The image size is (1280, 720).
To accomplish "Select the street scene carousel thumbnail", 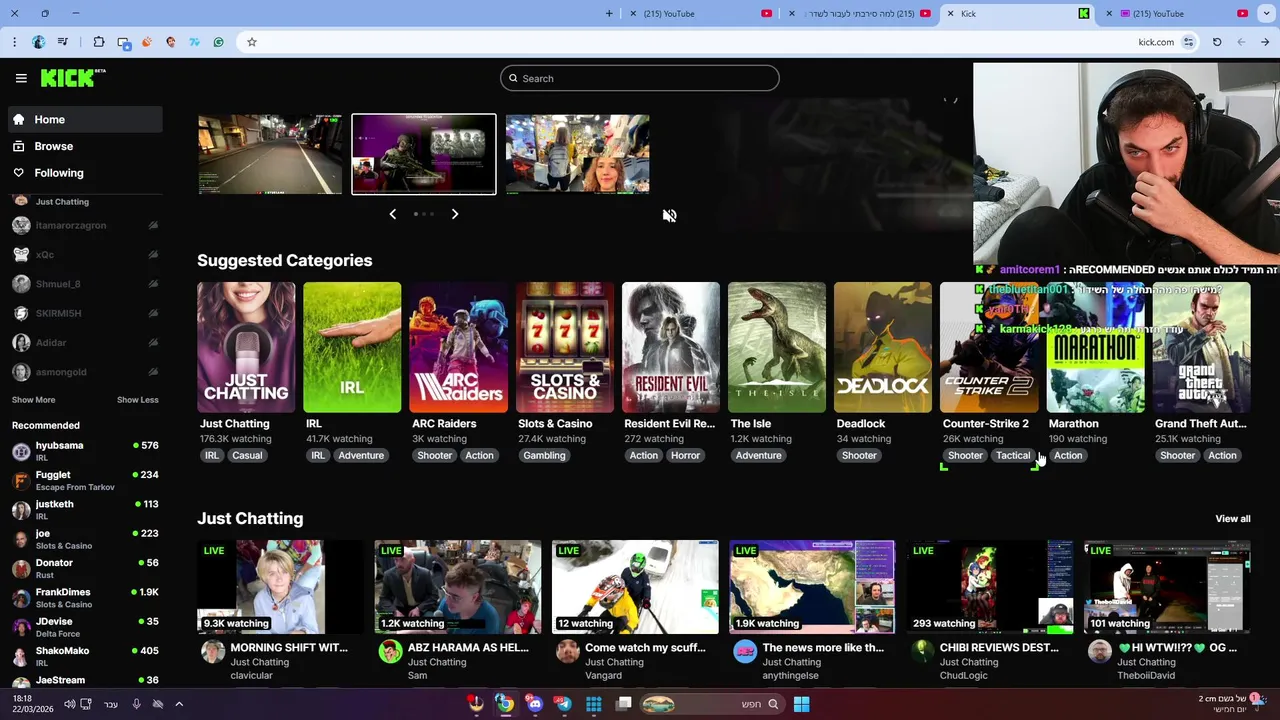I will 270,154.
